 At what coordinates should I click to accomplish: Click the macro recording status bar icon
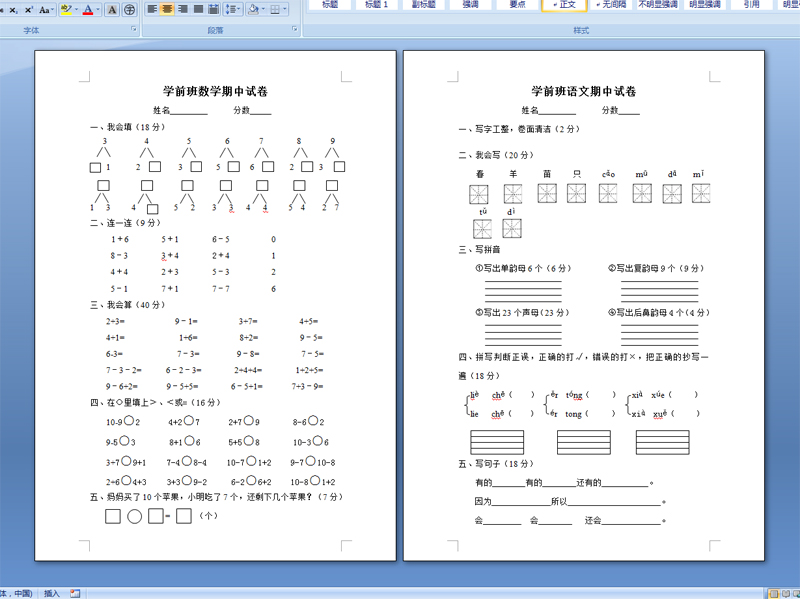click(75, 593)
